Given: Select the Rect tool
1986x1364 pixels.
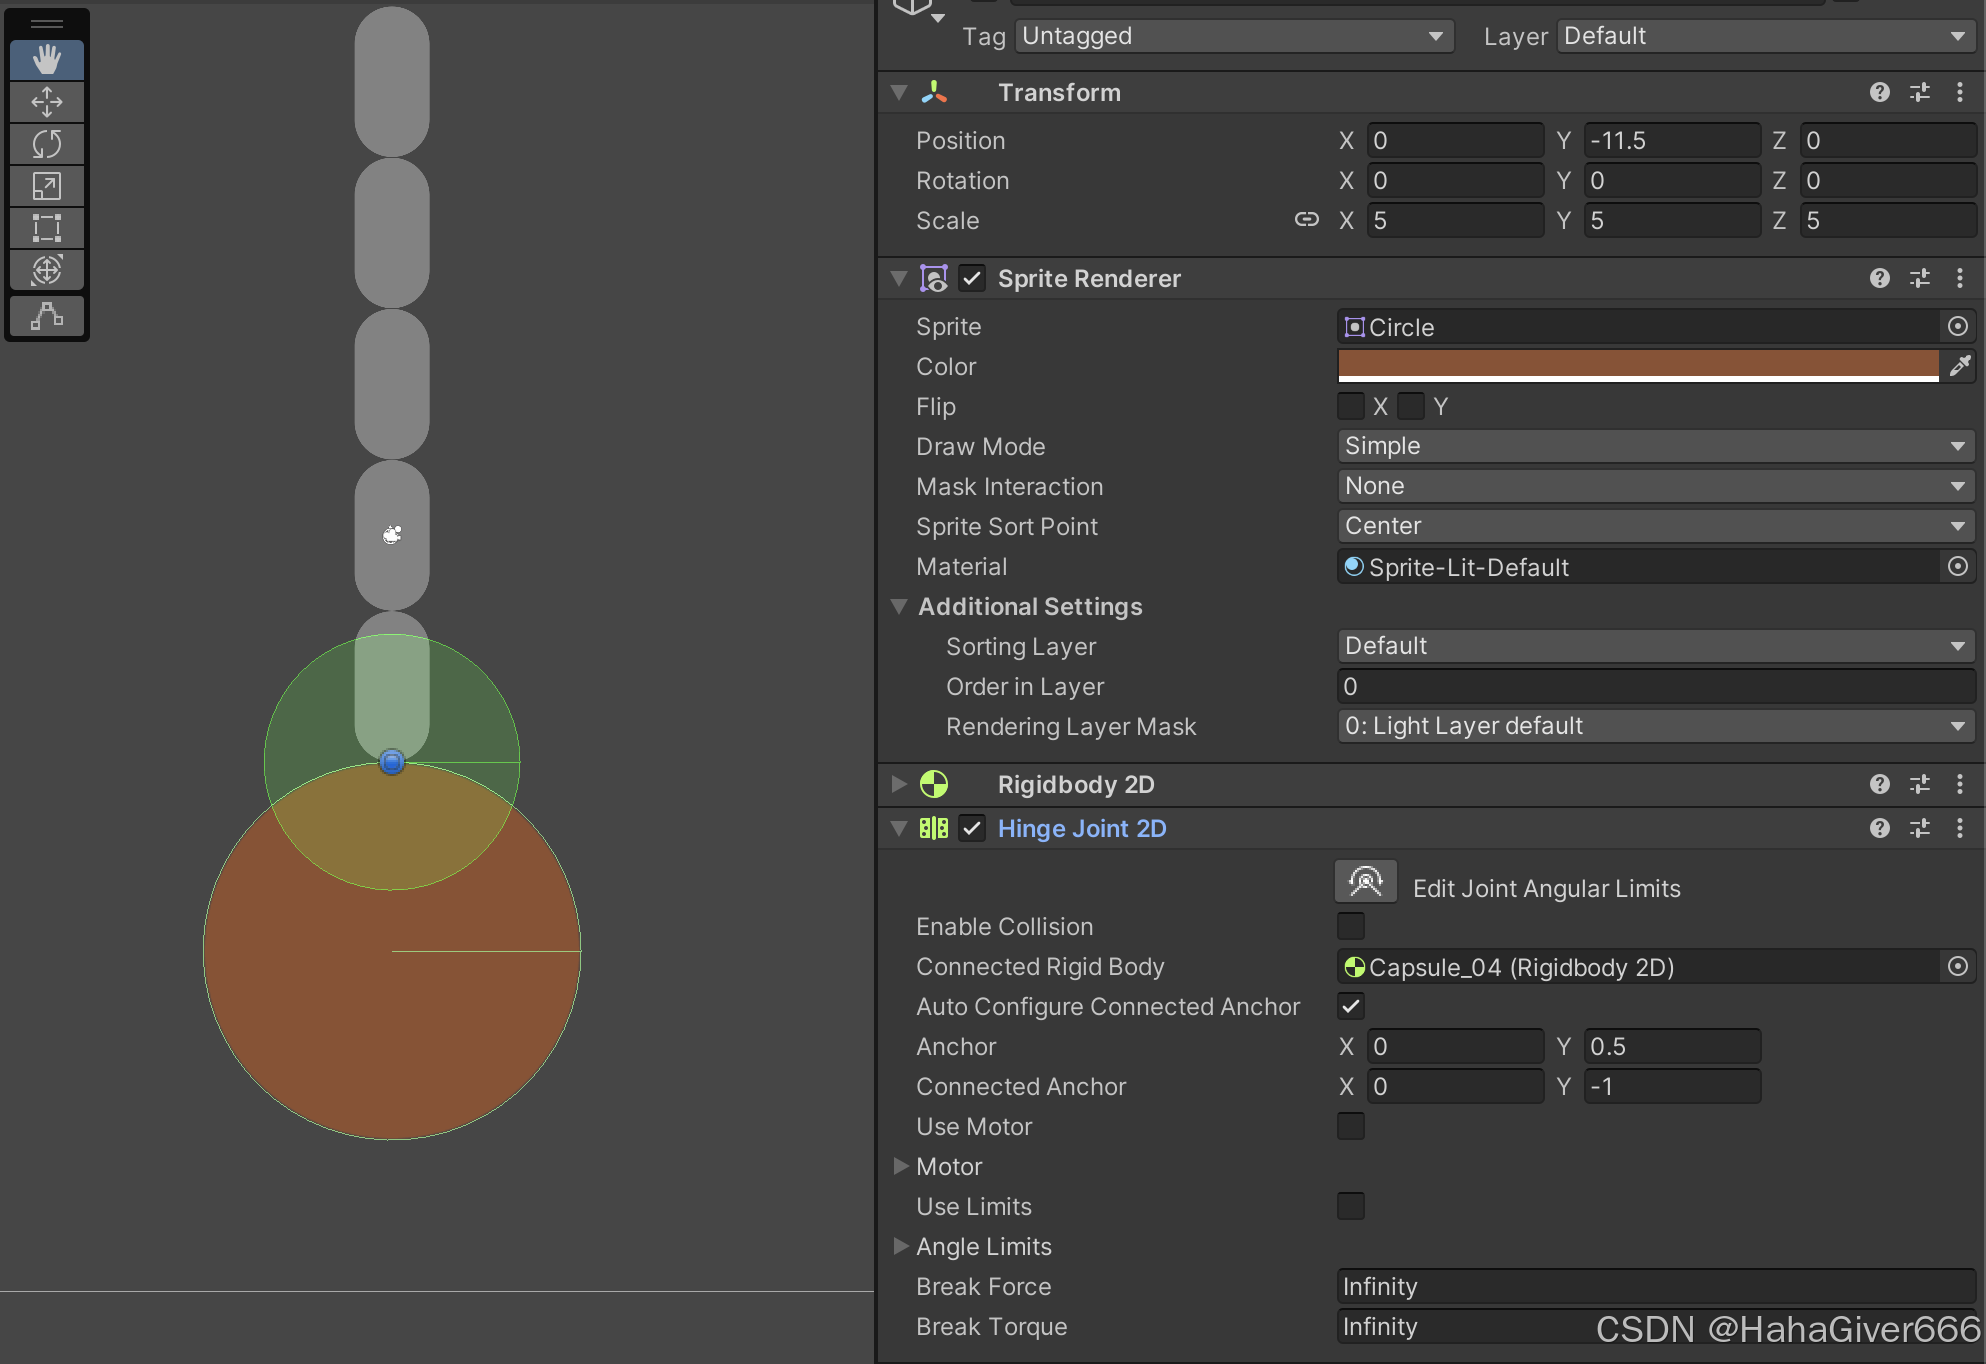Looking at the screenshot, I should [x=46, y=228].
